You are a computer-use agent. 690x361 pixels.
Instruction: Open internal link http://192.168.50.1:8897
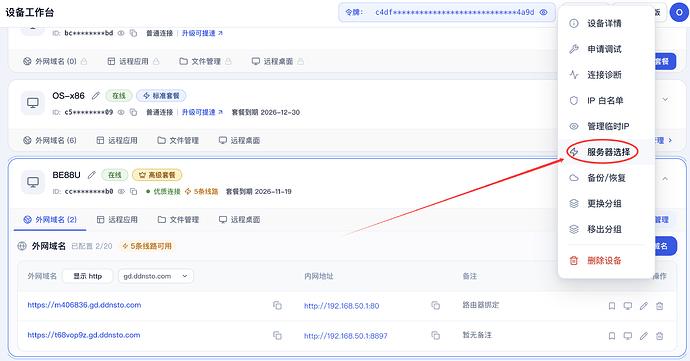345,336
